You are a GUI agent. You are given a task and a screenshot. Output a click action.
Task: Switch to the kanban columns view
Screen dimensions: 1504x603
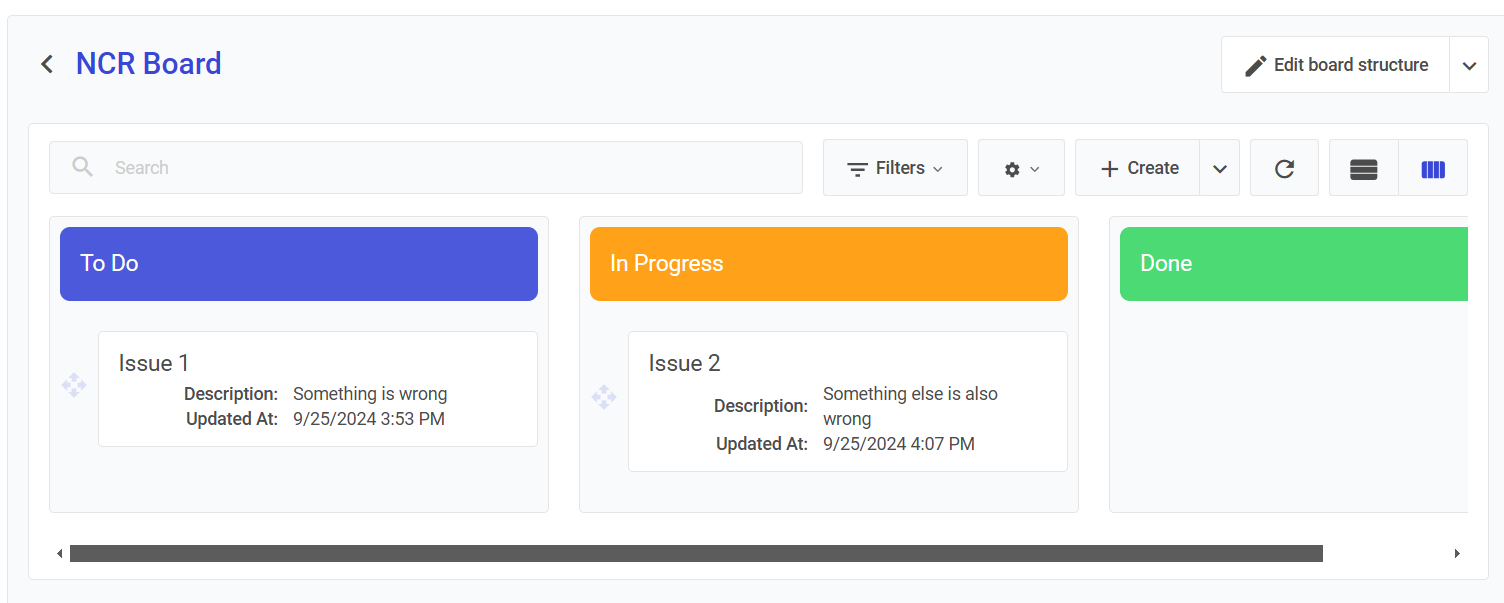(1433, 169)
